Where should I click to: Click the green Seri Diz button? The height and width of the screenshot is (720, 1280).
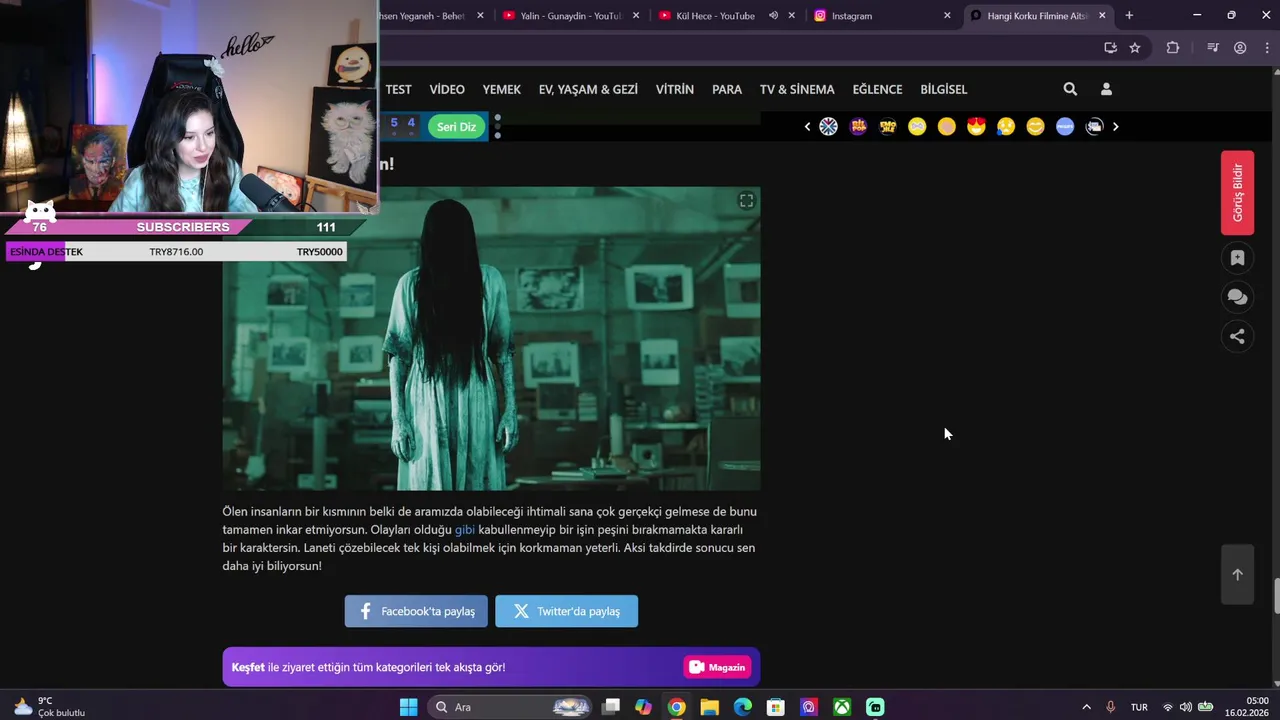pyautogui.click(x=456, y=126)
